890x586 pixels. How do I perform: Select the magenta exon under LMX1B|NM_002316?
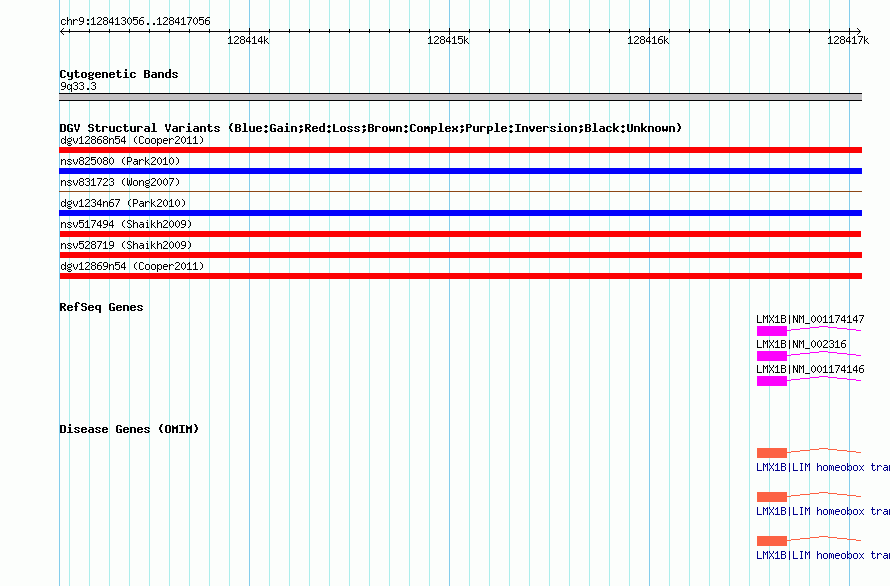772,356
